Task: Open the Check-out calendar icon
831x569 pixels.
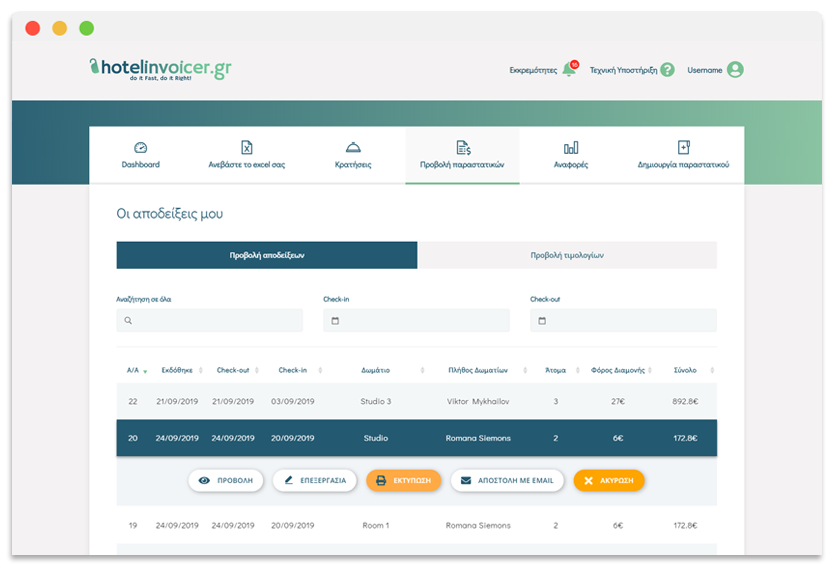Action: [x=542, y=321]
